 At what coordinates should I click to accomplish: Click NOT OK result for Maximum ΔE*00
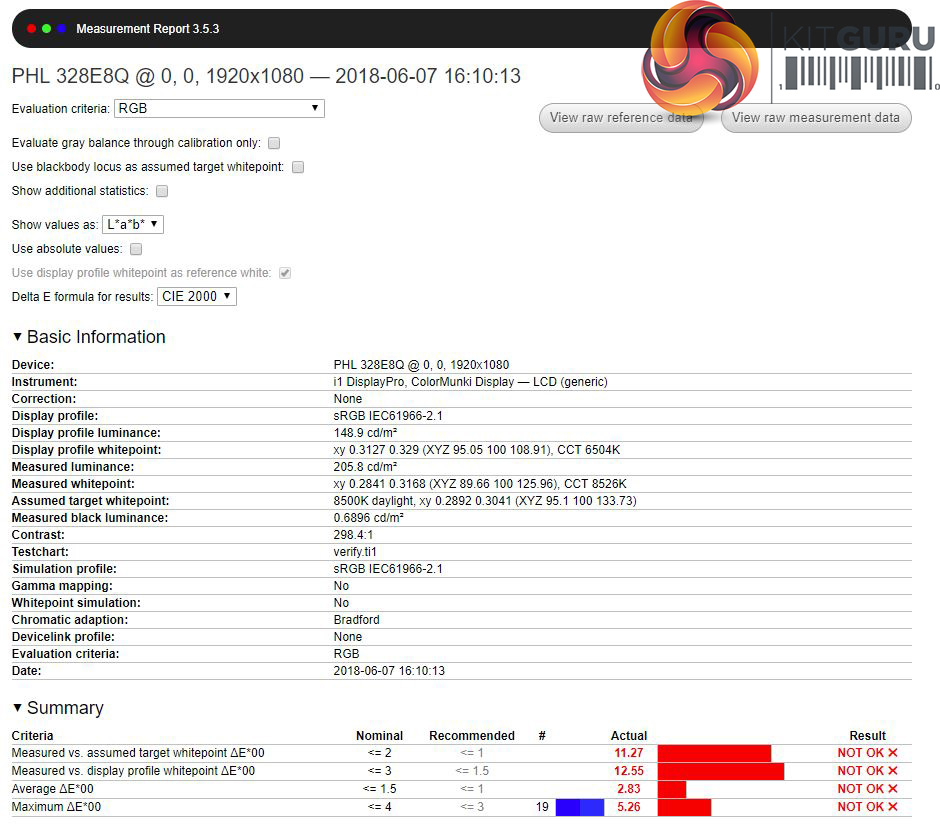point(867,807)
